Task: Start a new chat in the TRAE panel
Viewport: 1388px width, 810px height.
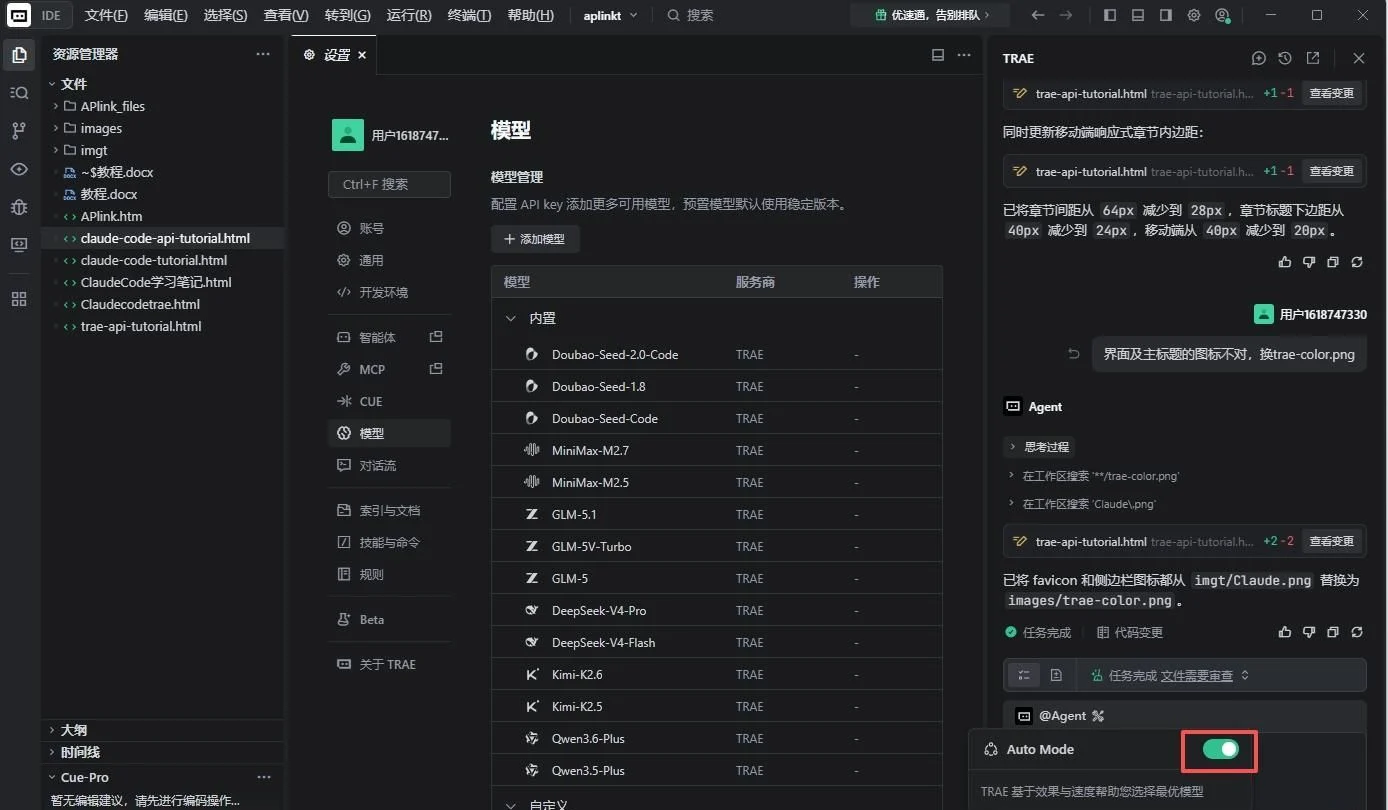Action: point(1259,58)
